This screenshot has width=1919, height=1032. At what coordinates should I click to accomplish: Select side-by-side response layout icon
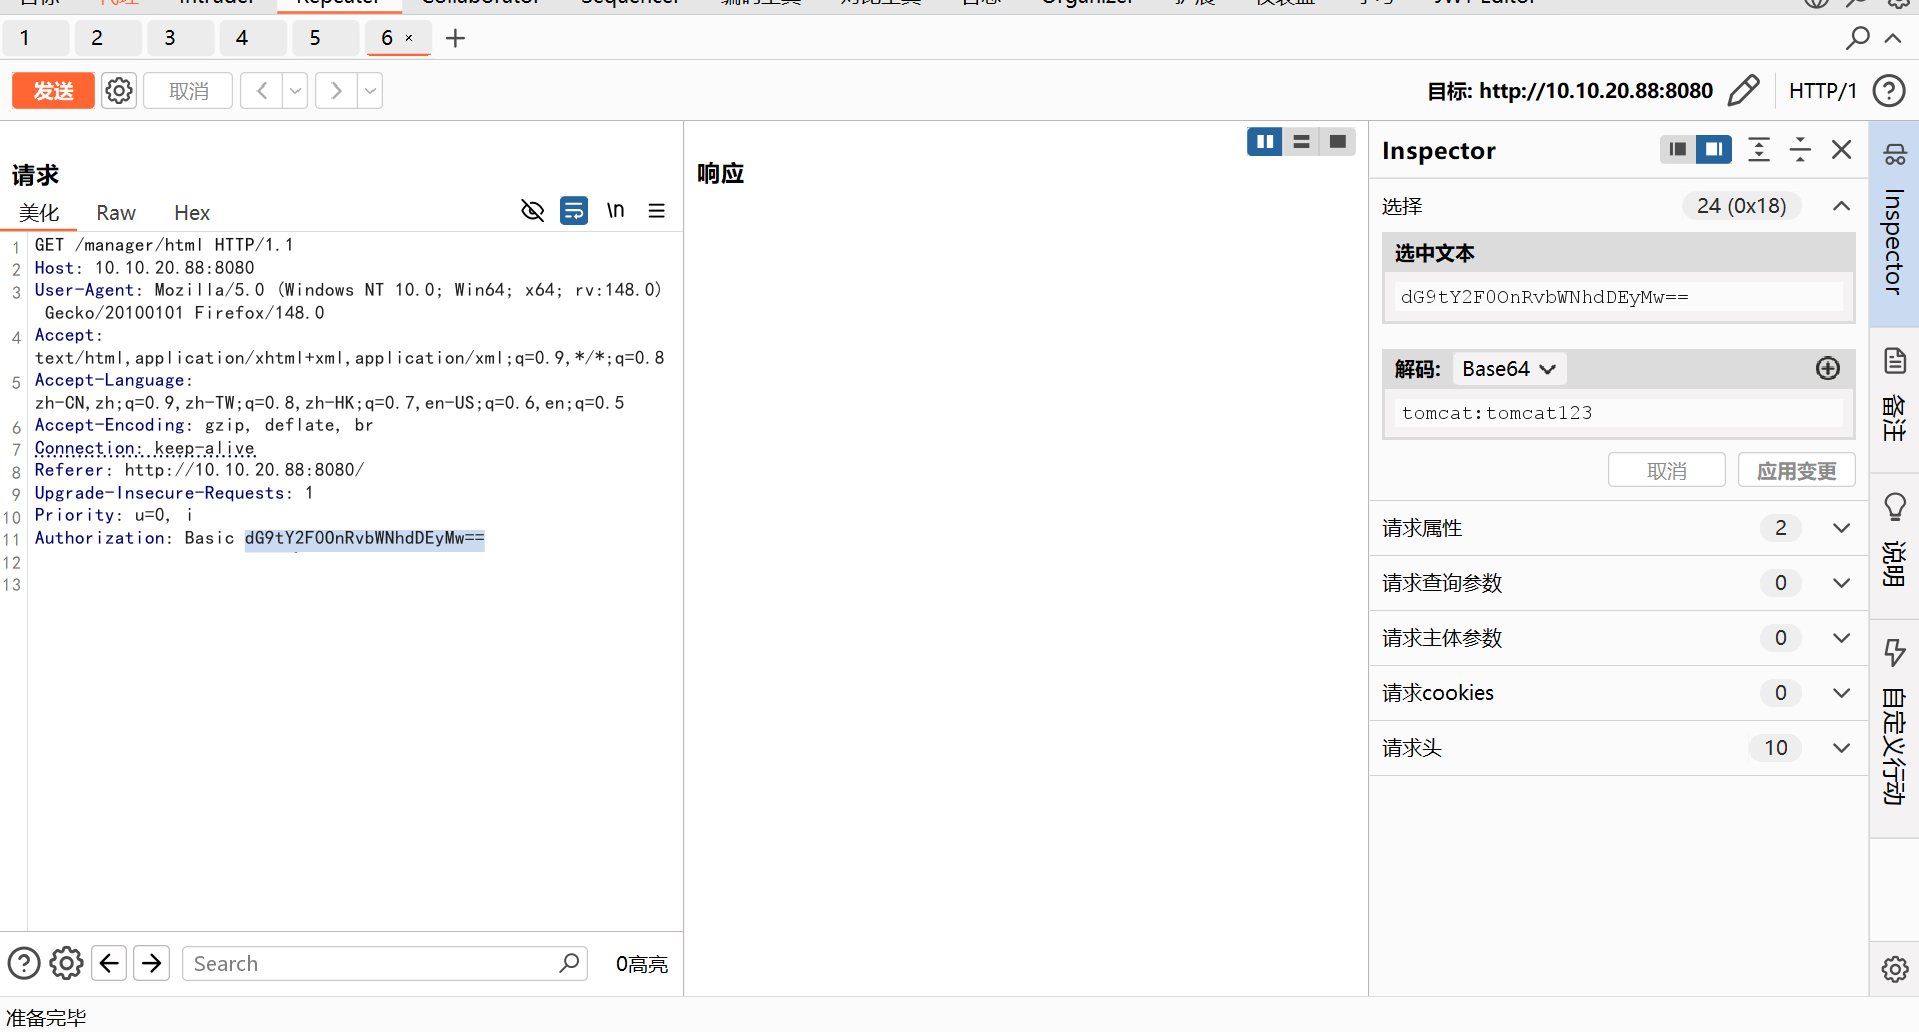point(1264,142)
